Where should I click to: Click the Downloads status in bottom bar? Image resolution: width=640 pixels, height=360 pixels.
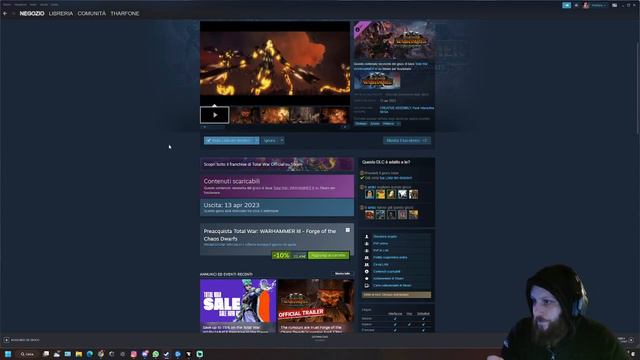pyautogui.click(x=320, y=338)
